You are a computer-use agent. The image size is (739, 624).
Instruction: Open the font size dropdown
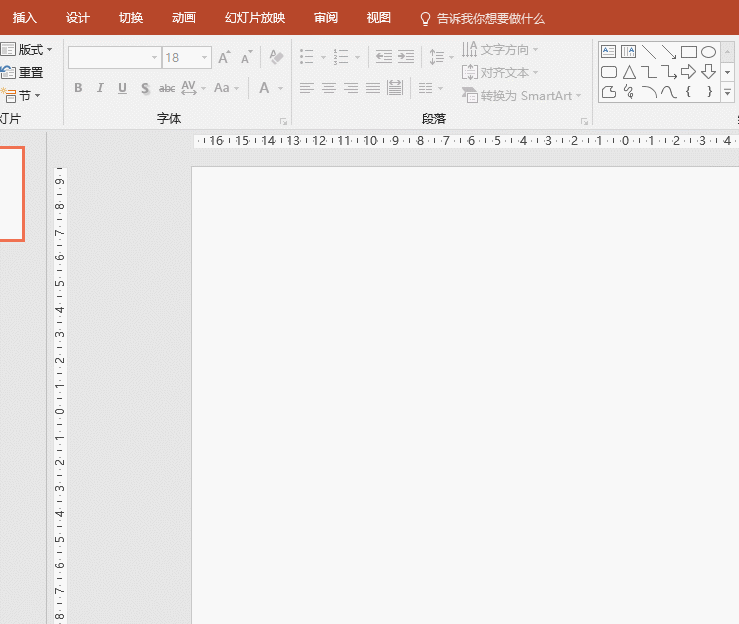tap(205, 57)
